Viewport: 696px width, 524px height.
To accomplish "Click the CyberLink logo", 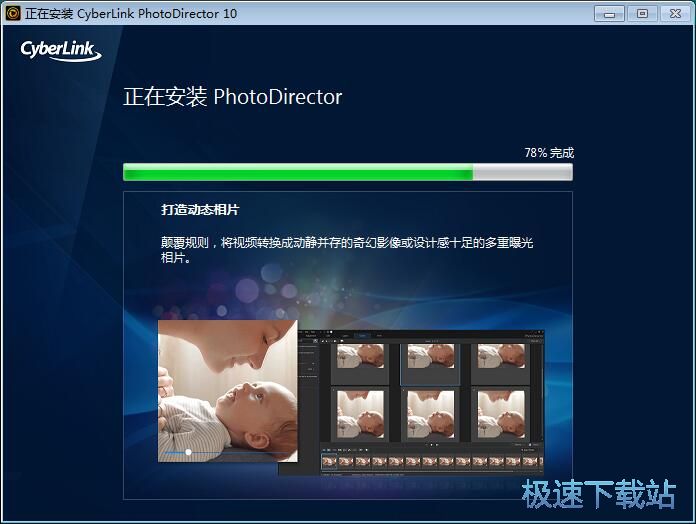I will coord(61,51).
